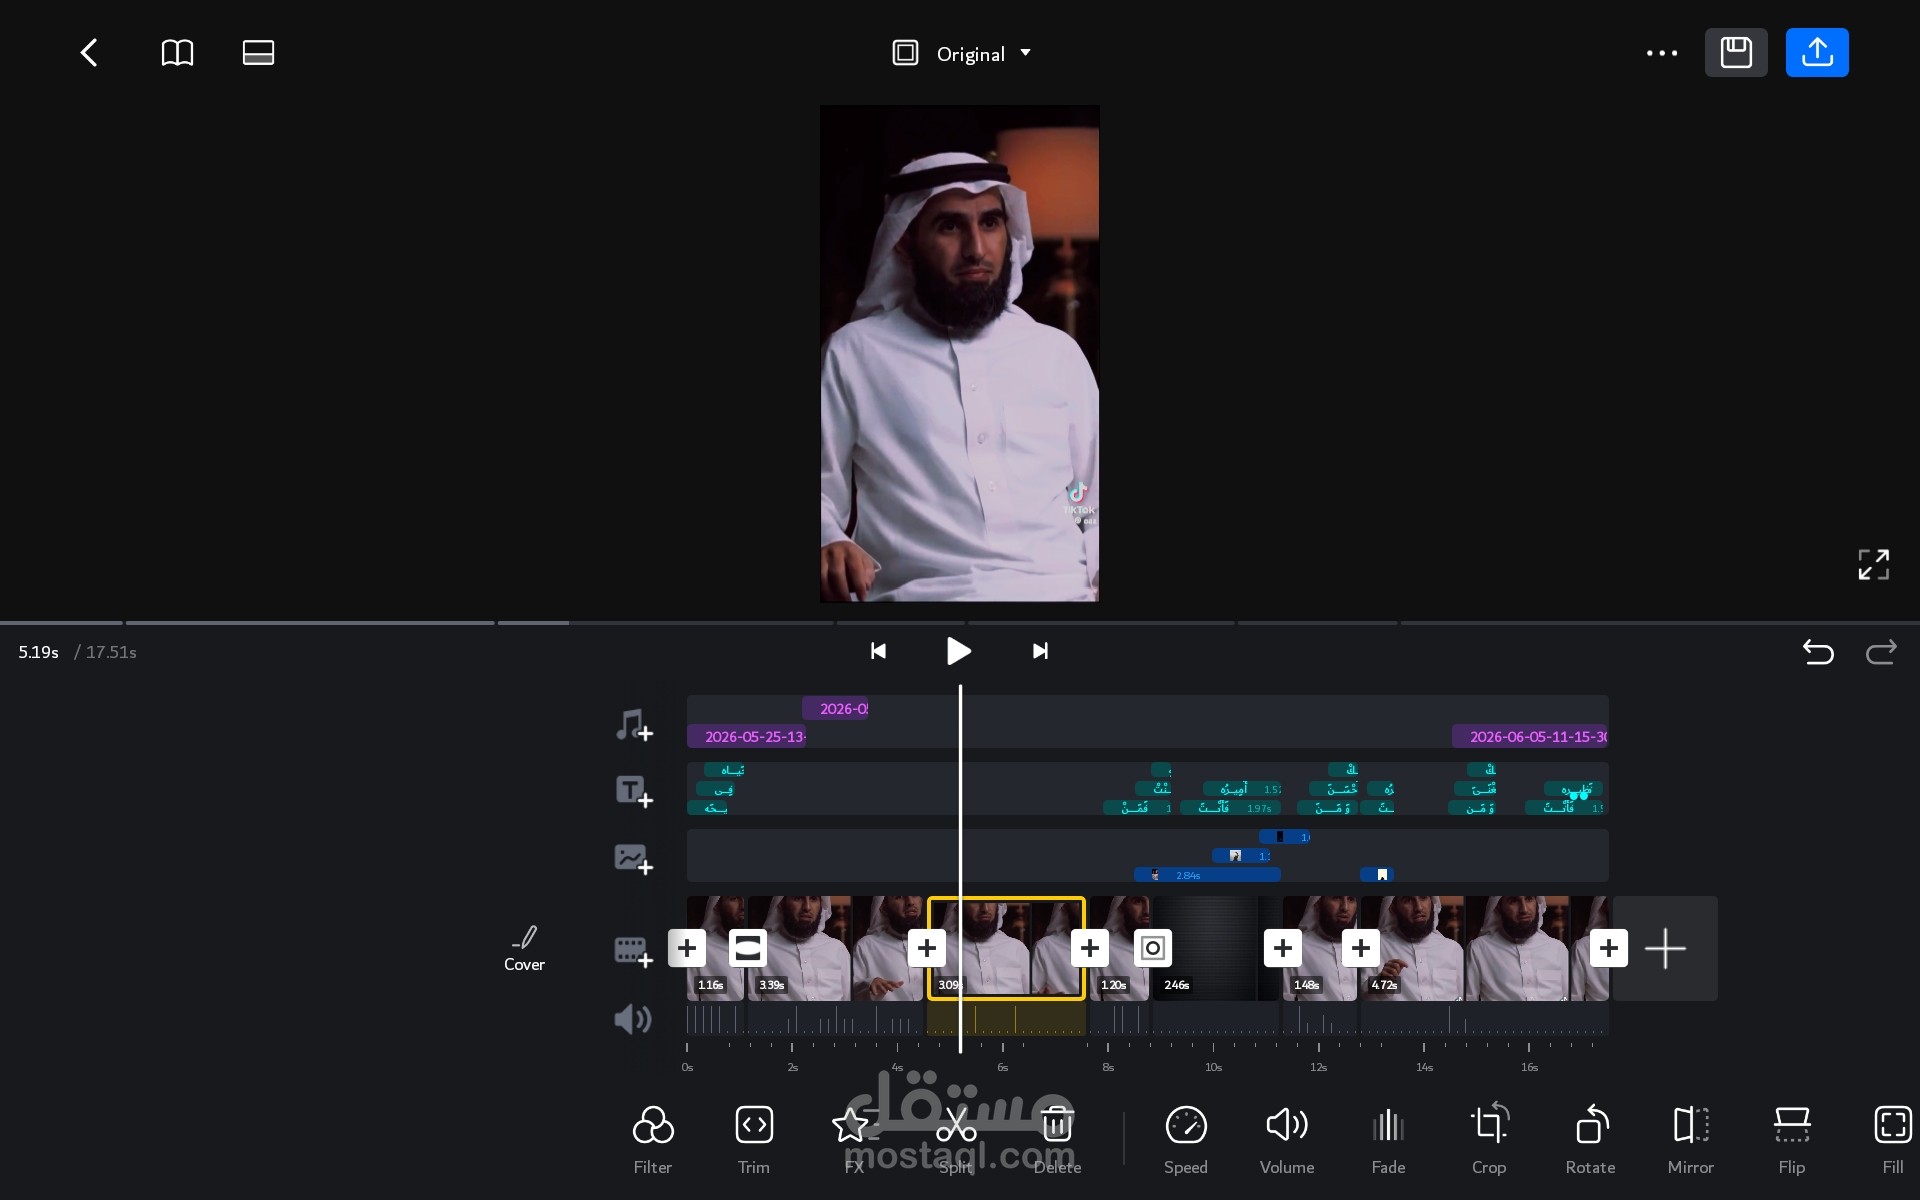Select the dark 2.46s clip
The height and width of the screenshot is (1200, 1920).
coord(1216,948)
